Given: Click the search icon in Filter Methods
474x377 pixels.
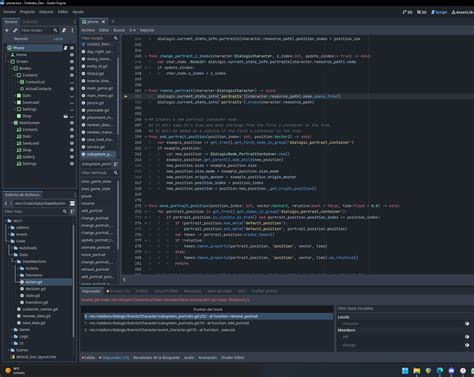Looking at the screenshot, I should coord(116,173).
